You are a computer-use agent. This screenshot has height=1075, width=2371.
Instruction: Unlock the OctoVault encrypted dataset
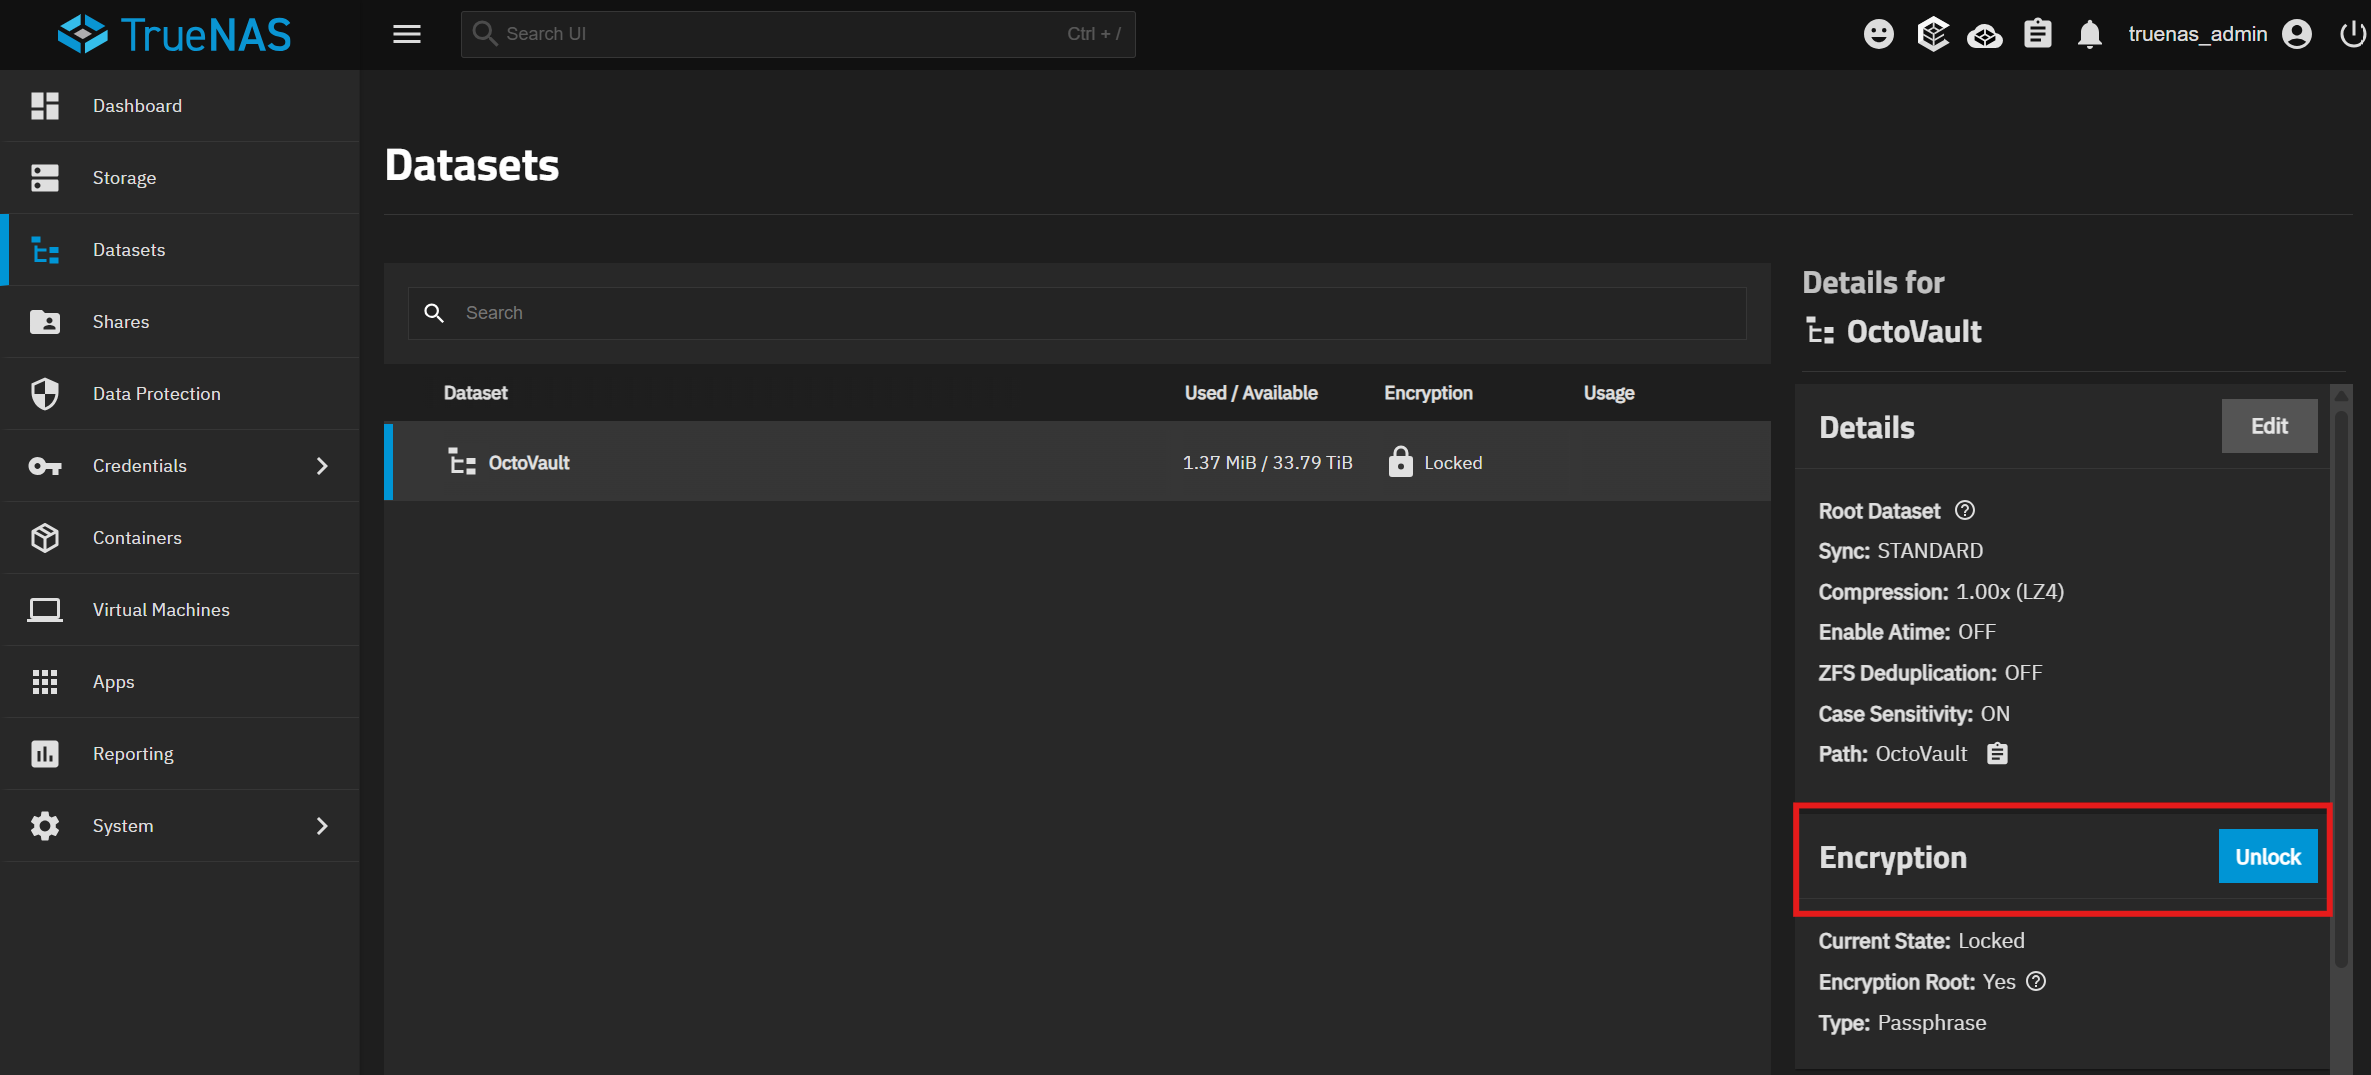(x=2267, y=857)
